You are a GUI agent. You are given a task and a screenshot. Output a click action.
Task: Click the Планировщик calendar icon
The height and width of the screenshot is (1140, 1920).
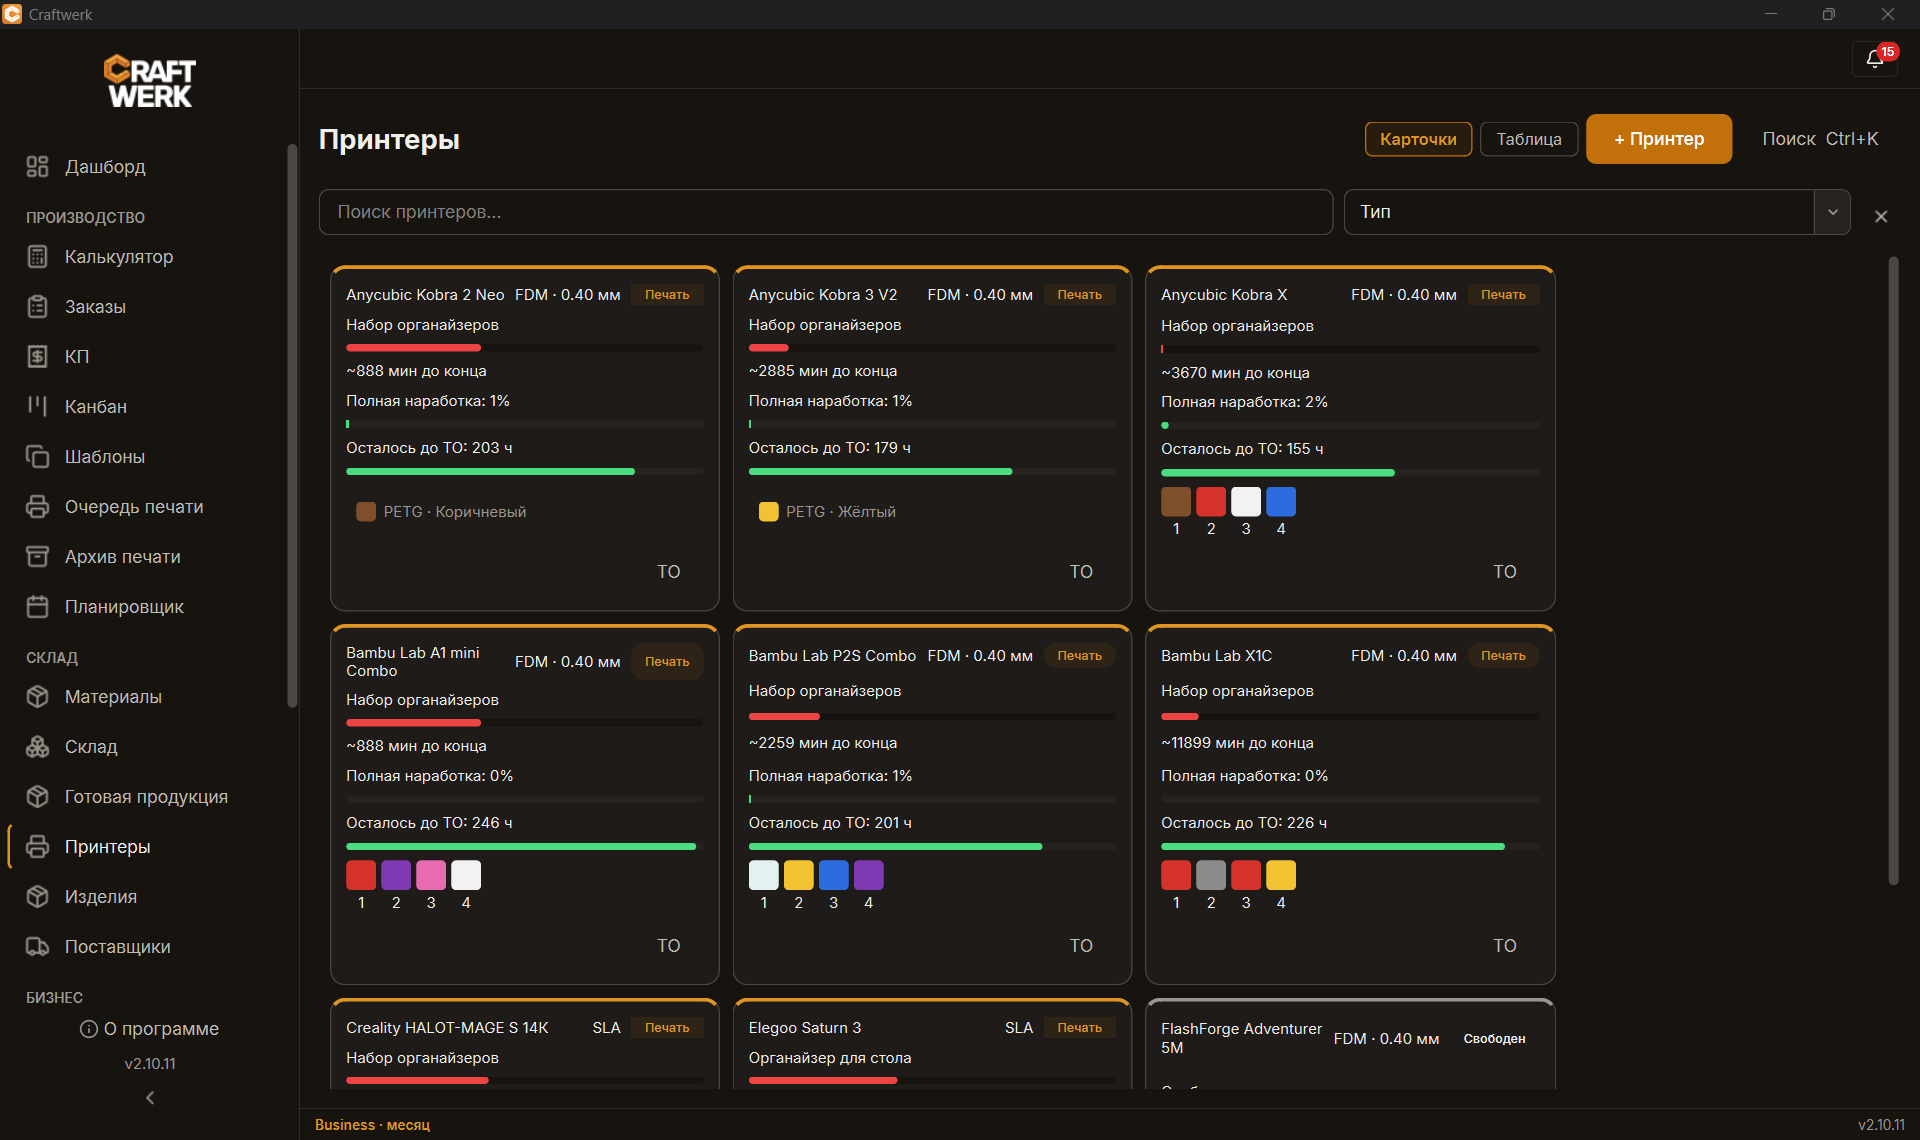coord(37,607)
